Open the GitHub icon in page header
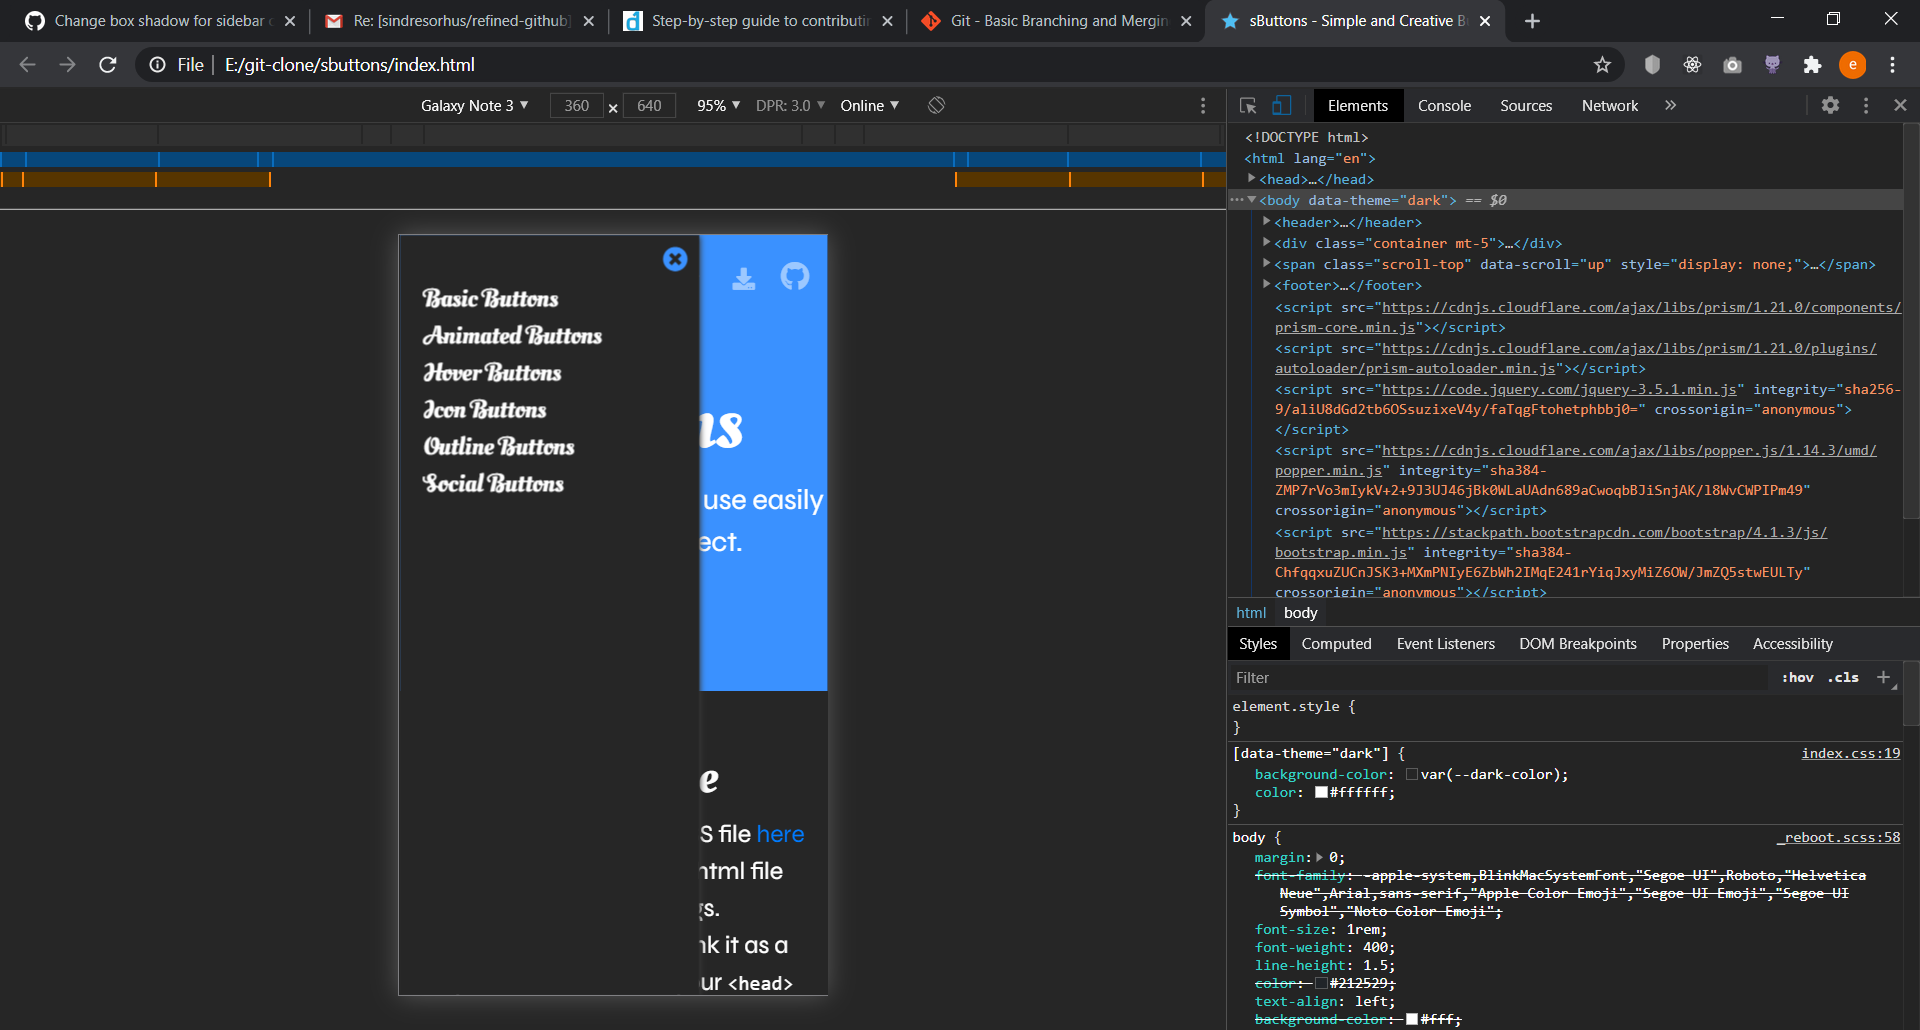Screen dimensions: 1920x1030 click(x=795, y=276)
